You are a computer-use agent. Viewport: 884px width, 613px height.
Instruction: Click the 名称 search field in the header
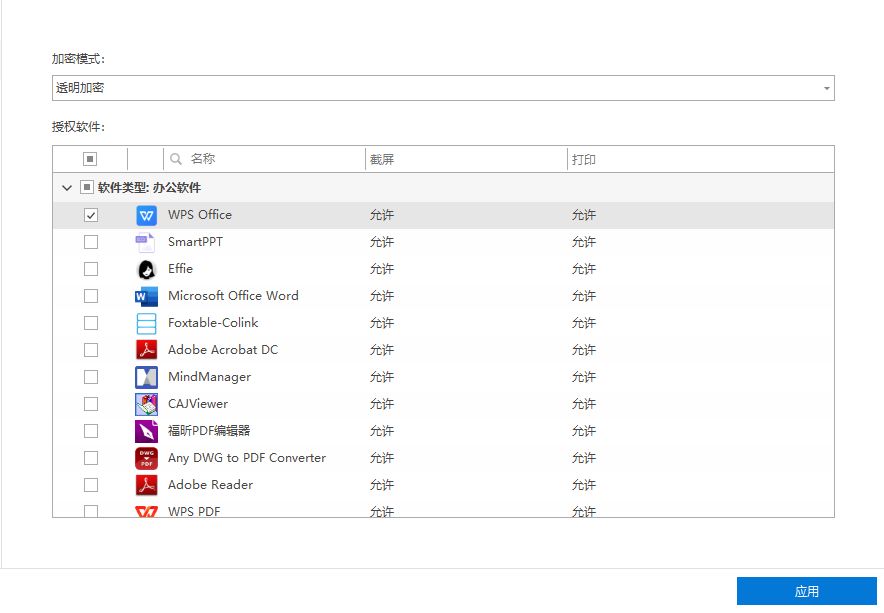pyautogui.click(x=264, y=159)
